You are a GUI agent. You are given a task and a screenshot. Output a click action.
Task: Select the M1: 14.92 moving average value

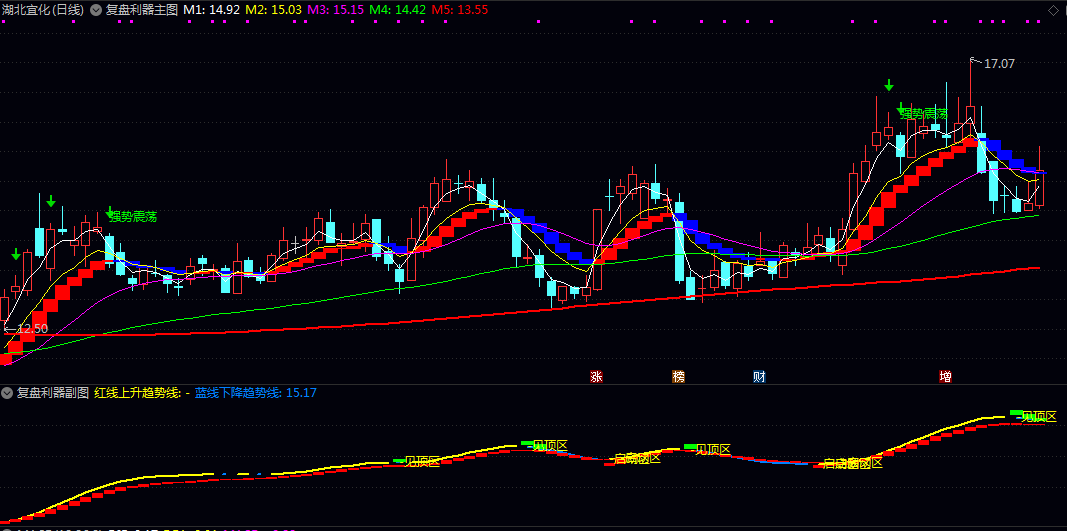[x=212, y=10]
